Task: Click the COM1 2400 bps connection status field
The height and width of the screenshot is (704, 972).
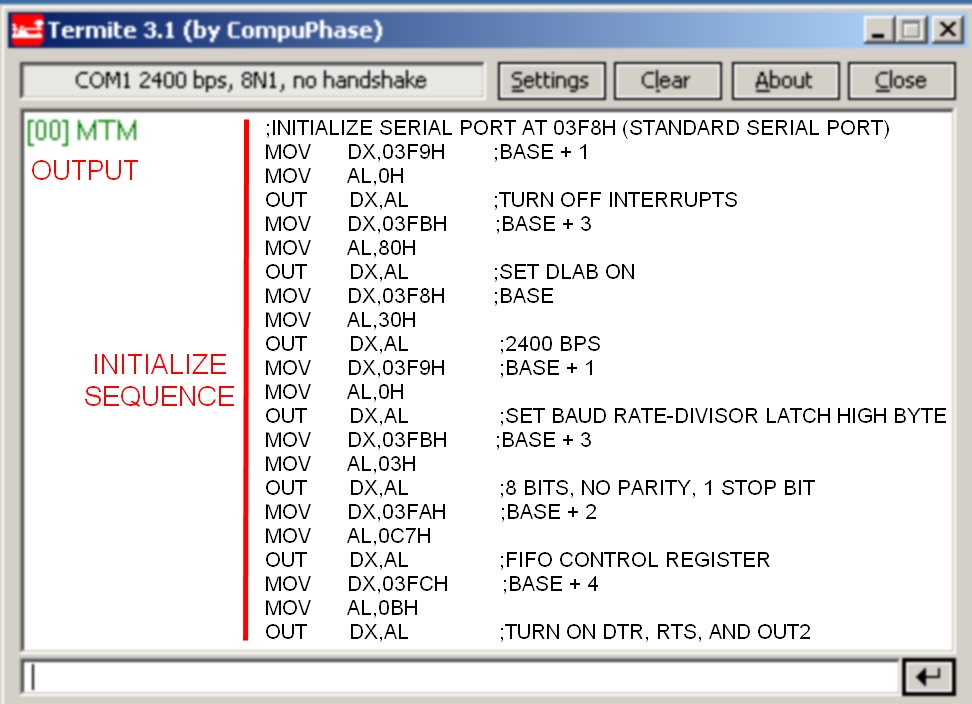Action: [x=251, y=81]
